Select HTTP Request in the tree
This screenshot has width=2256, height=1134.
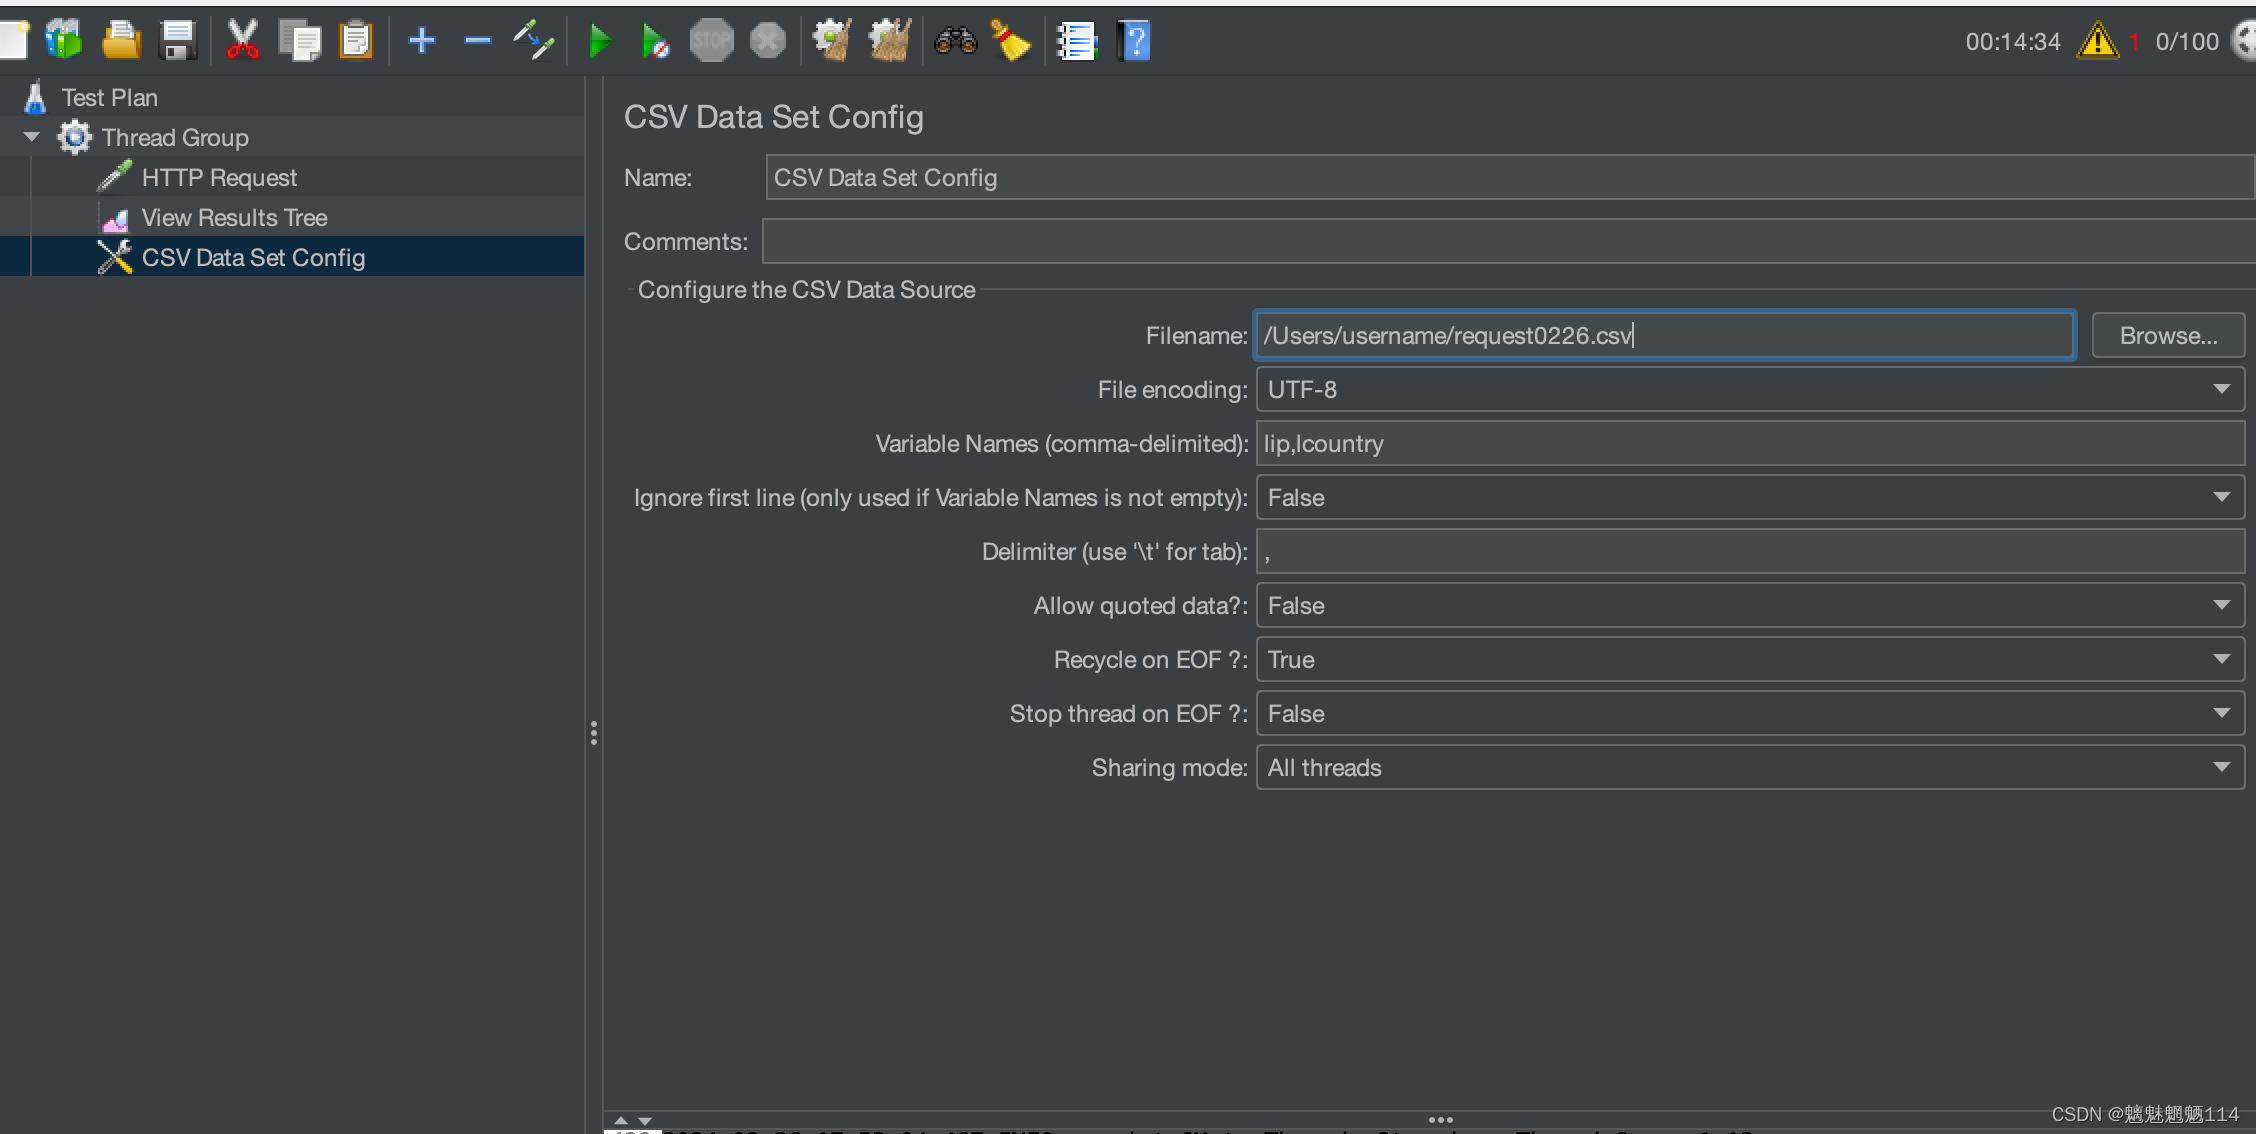click(219, 178)
